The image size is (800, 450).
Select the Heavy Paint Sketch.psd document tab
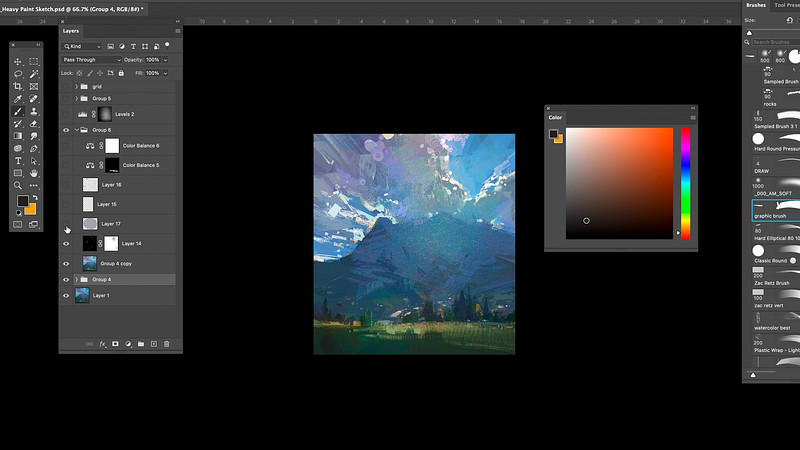coord(71,9)
